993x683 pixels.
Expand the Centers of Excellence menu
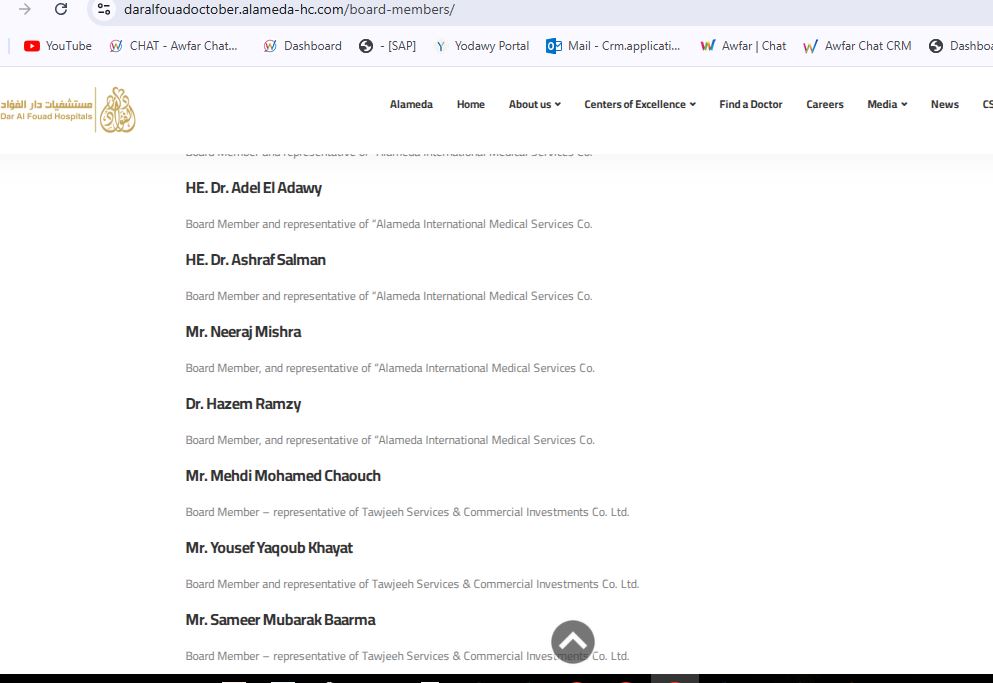coord(640,105)
